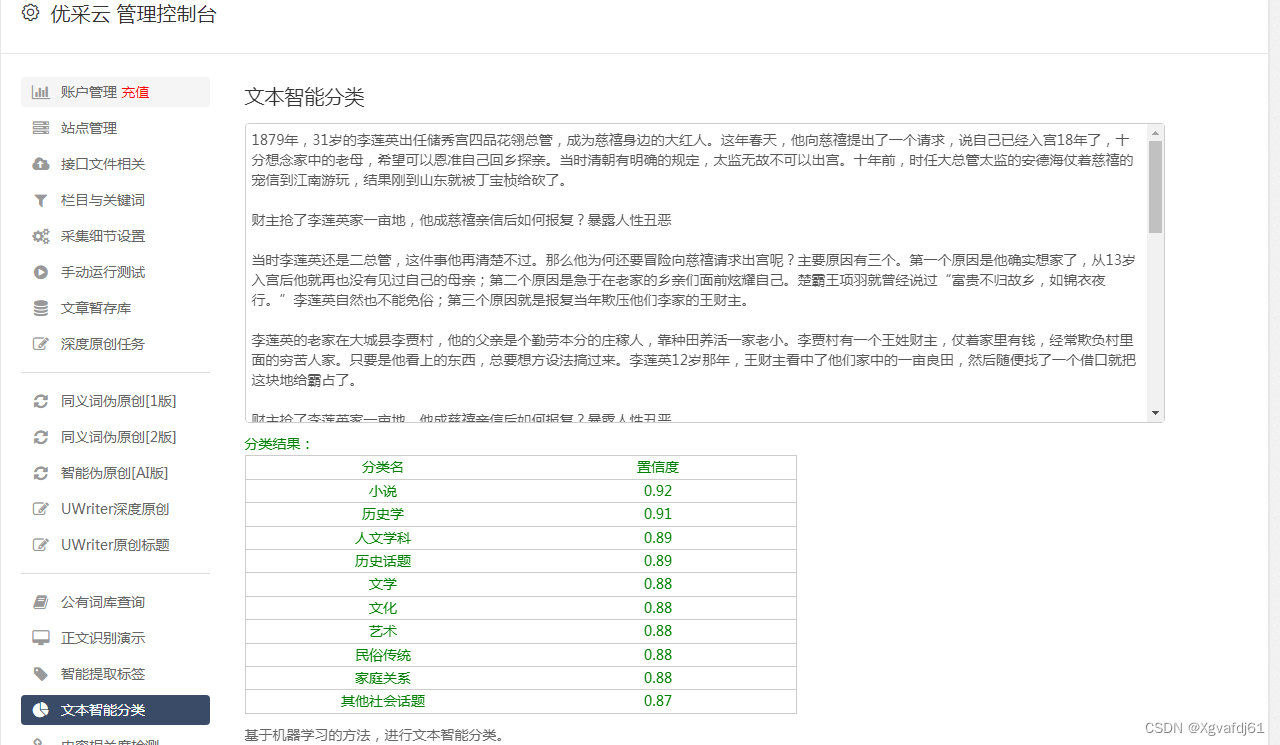The width and height of the screenshot is (1280, 745).
Task: Open the 小说 classification result link
Action: point(383,490)
